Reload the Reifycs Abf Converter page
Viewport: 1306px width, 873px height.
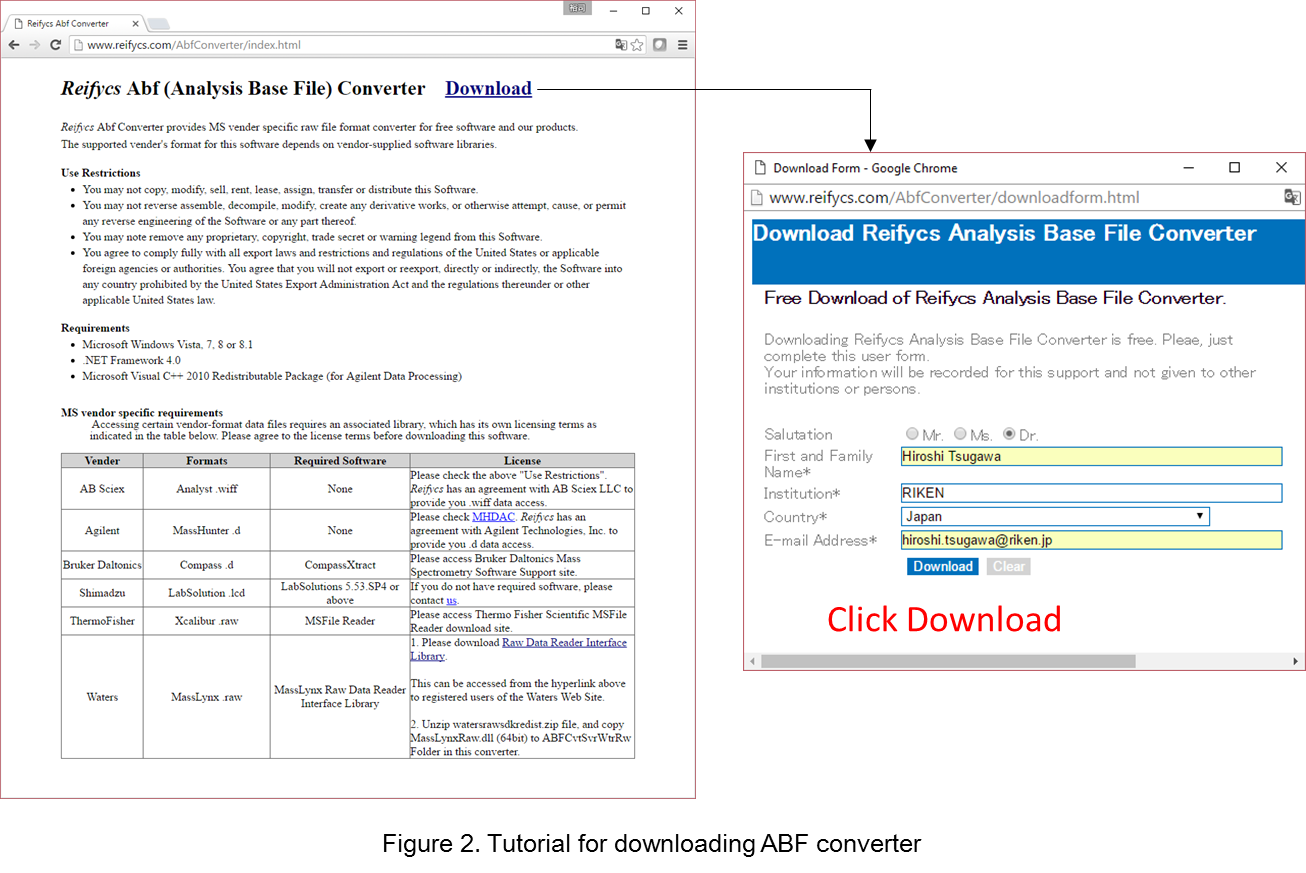click(x=55, y=45)
